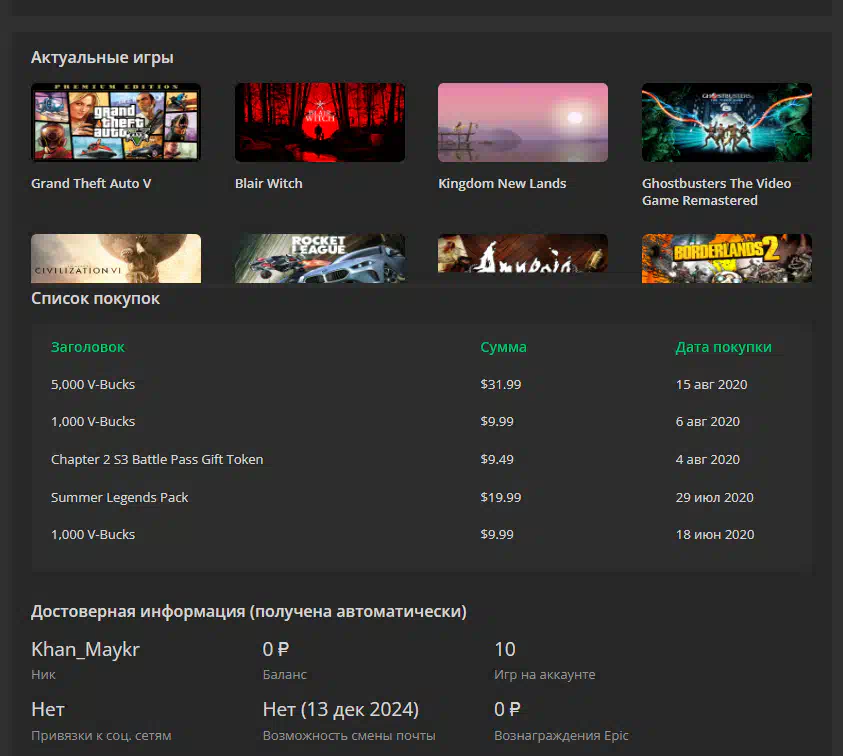Open the Borderlands 2 cover thumbnail
The image size is (843, 756).
(x=727, y=258)
